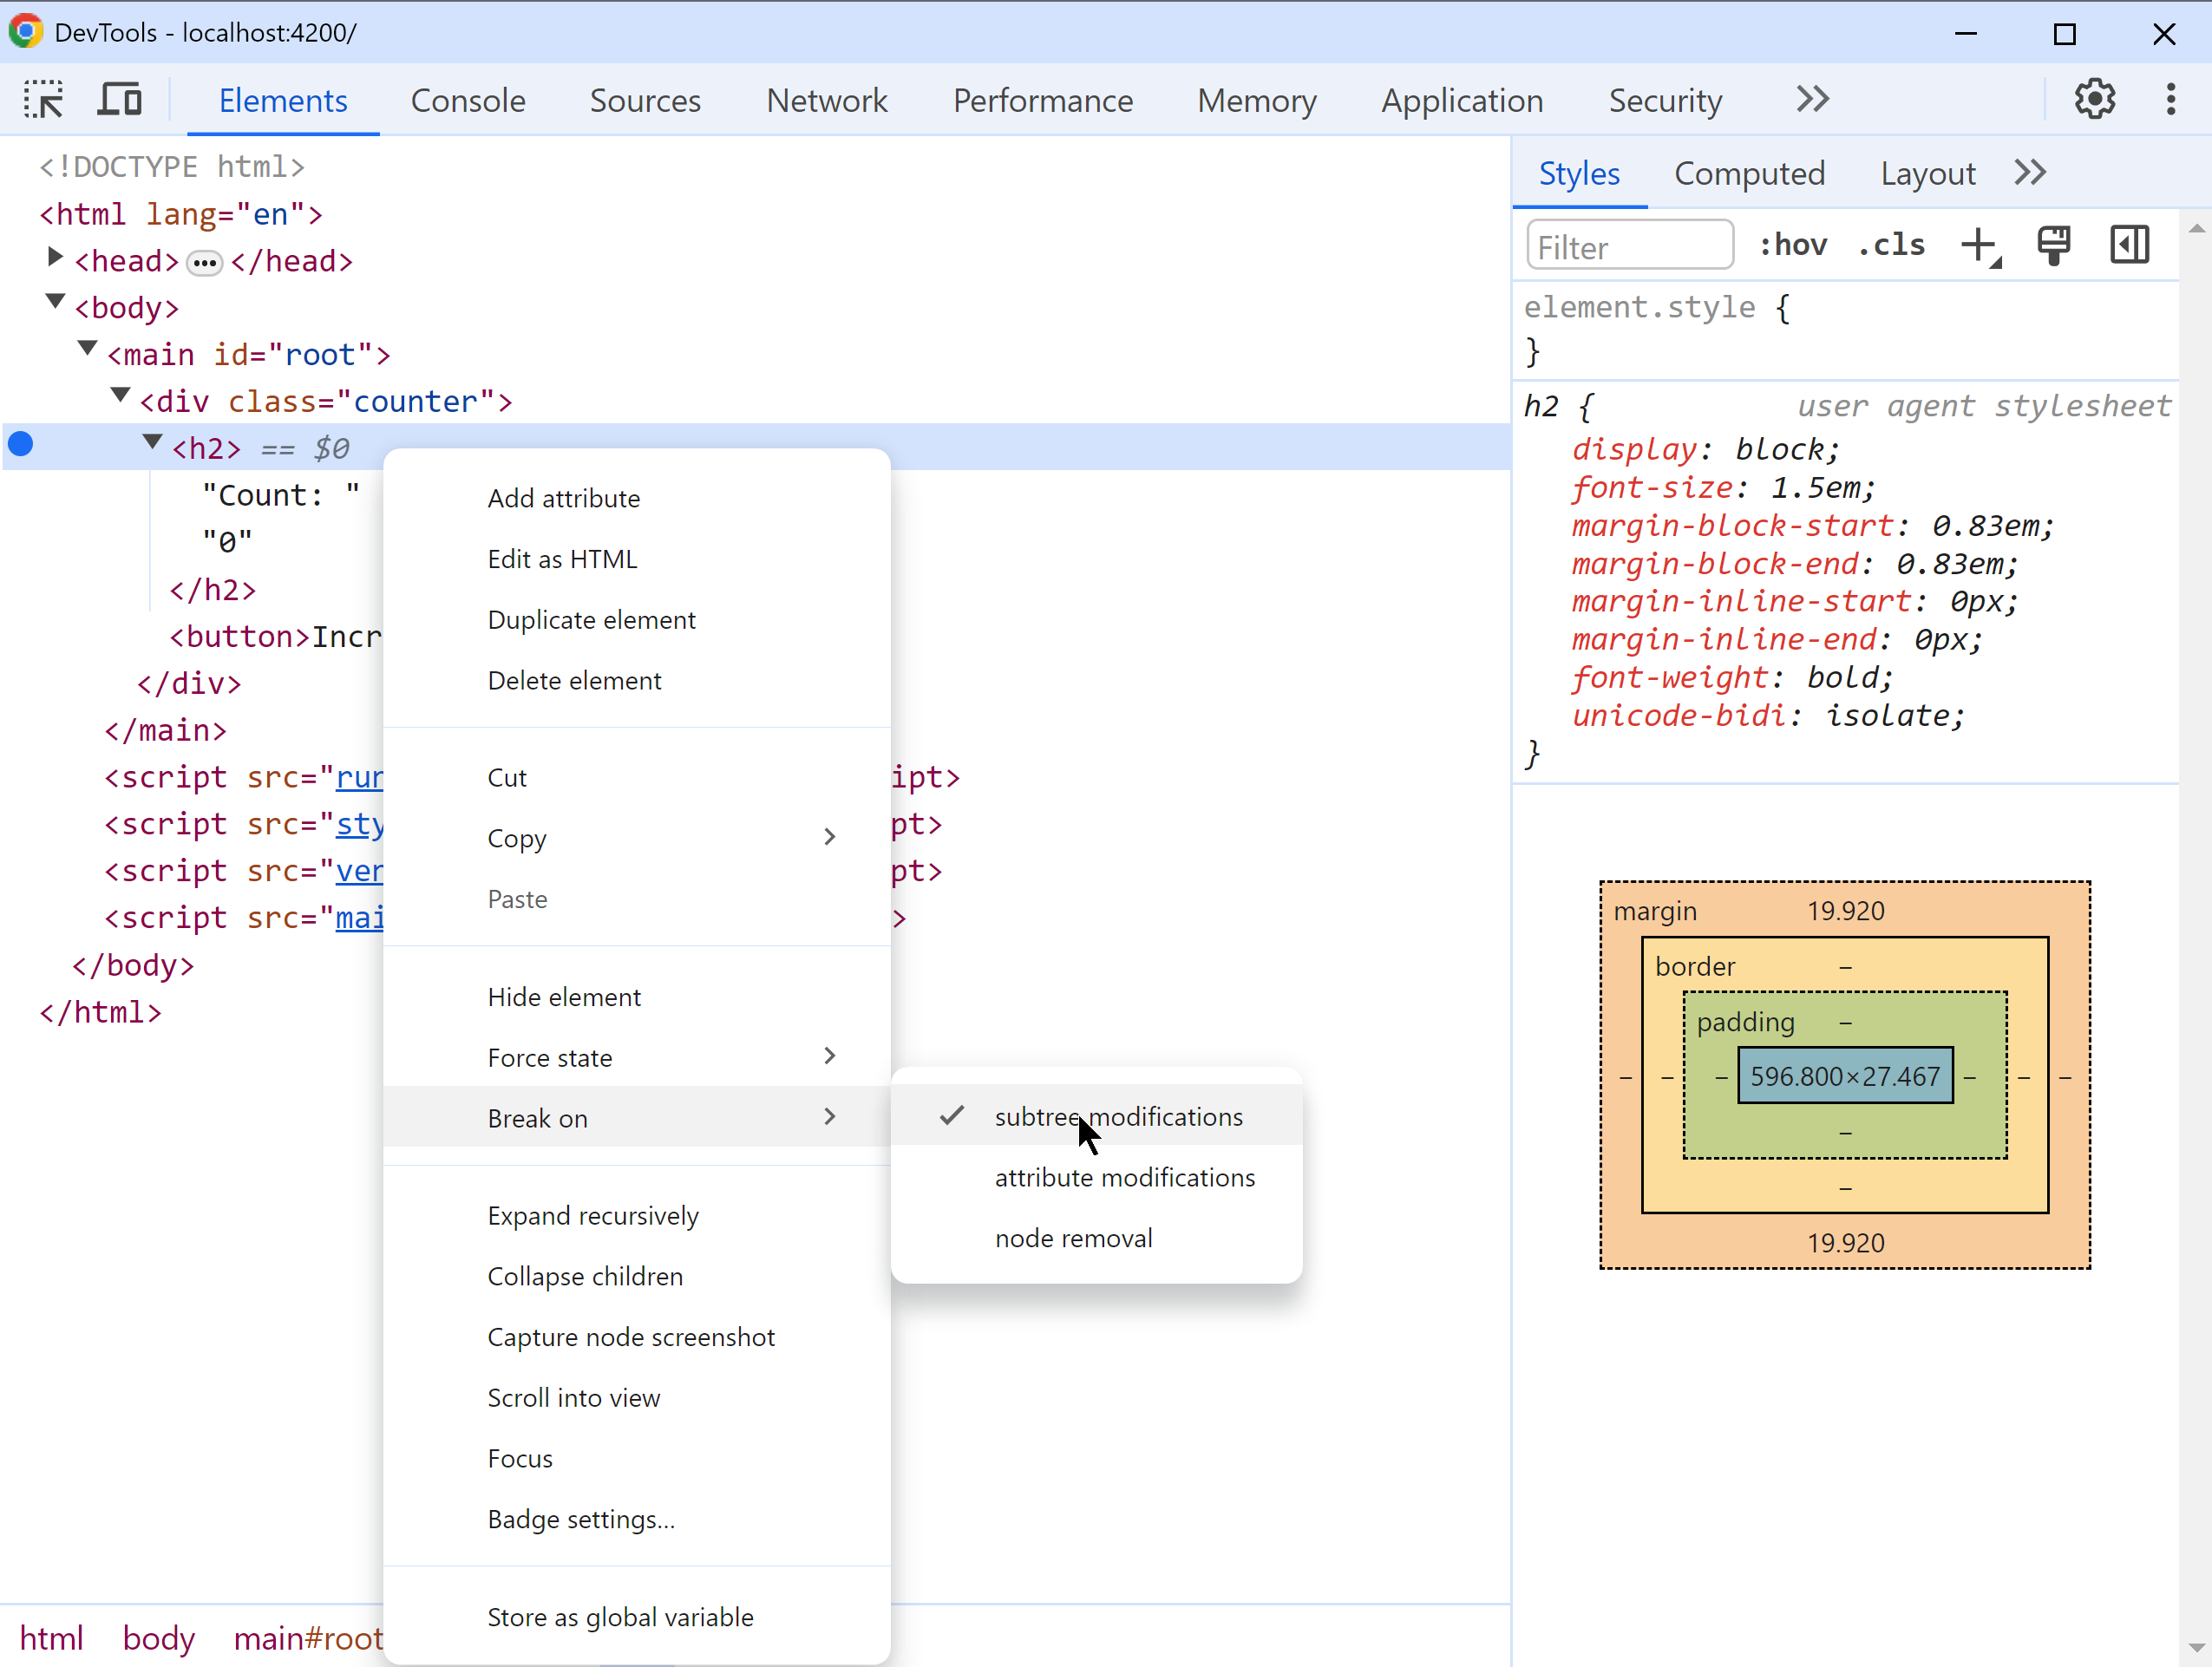The width and height of the screenshot is (2212, 1667).
Task: Click the body breadcrumb
Action: pos(158,1638)
